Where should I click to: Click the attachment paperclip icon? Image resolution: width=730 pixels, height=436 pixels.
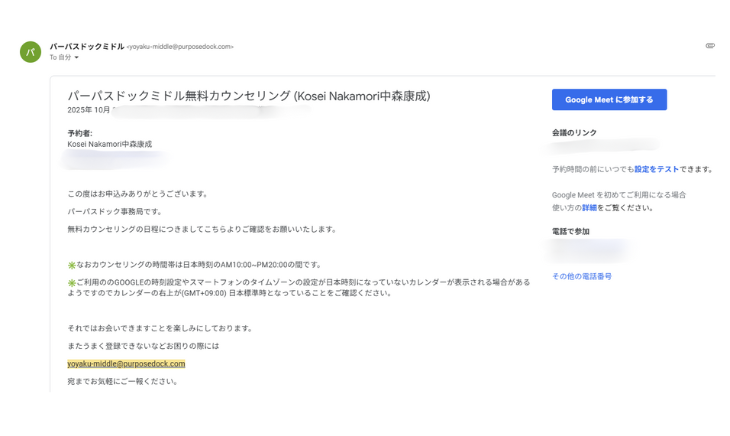click(710, 46)
